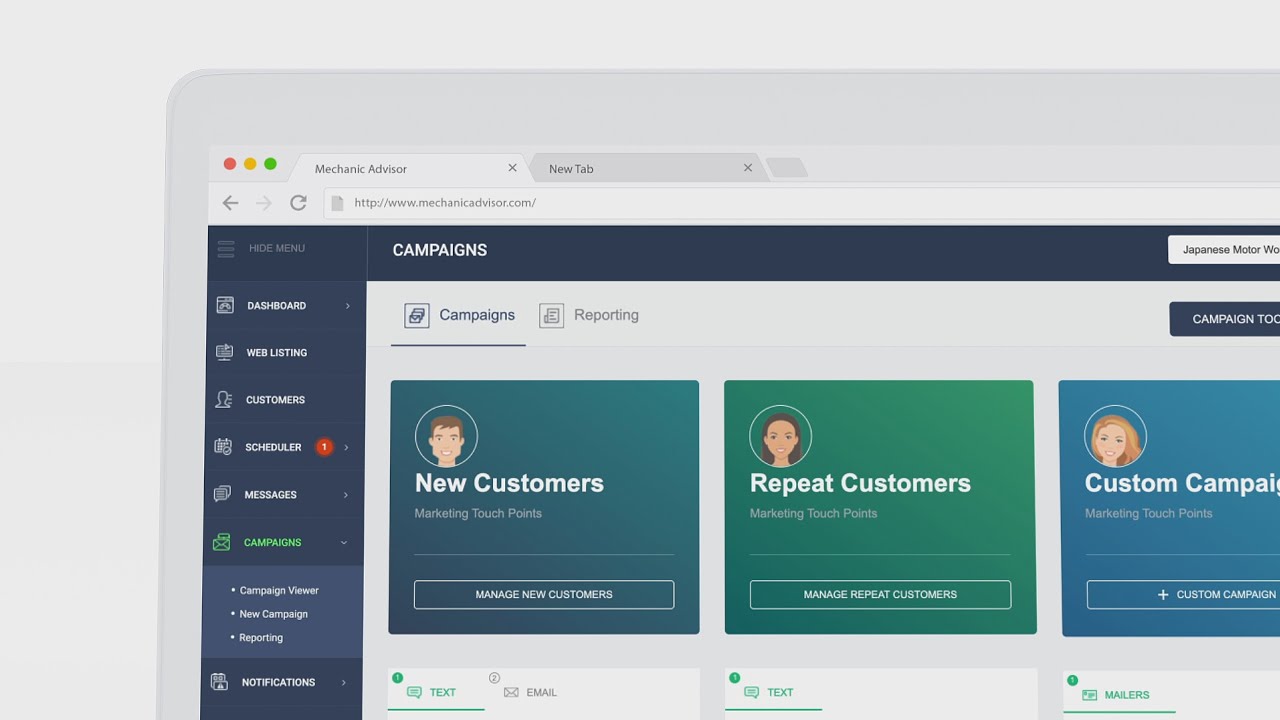Click the hamburger Hide Menu icon
This screenshot has height=720, width=1280.
[x=226, y=249]
